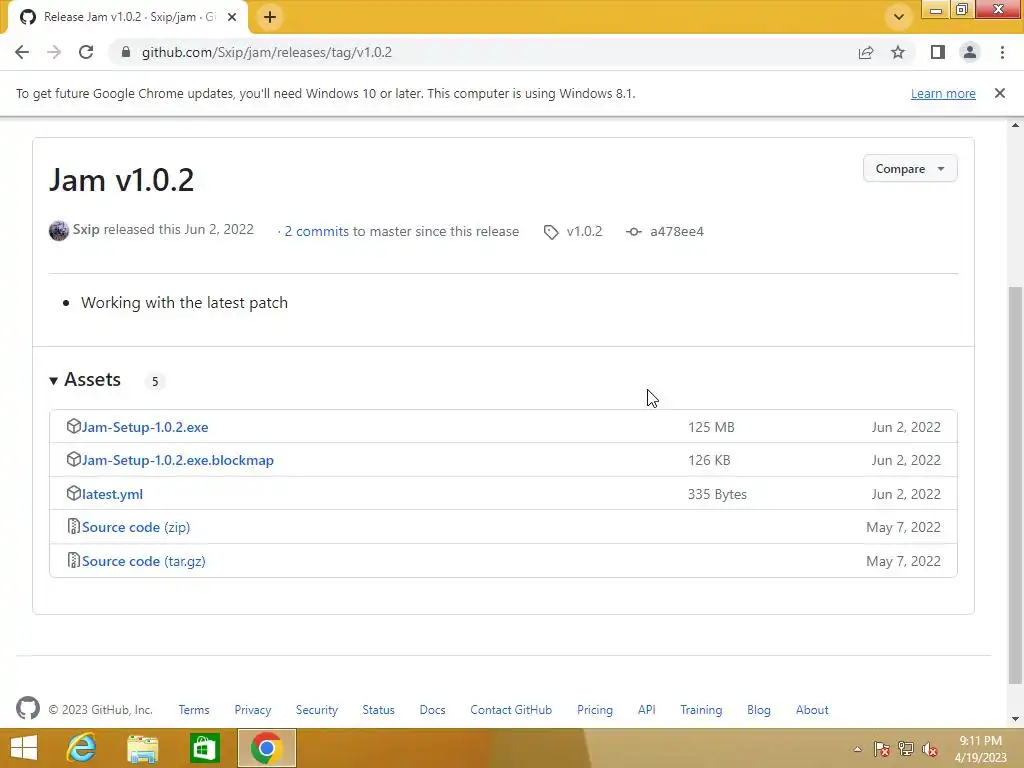
Task: Reload the page with the refresh icon
Action: click(x=86, y=52)
